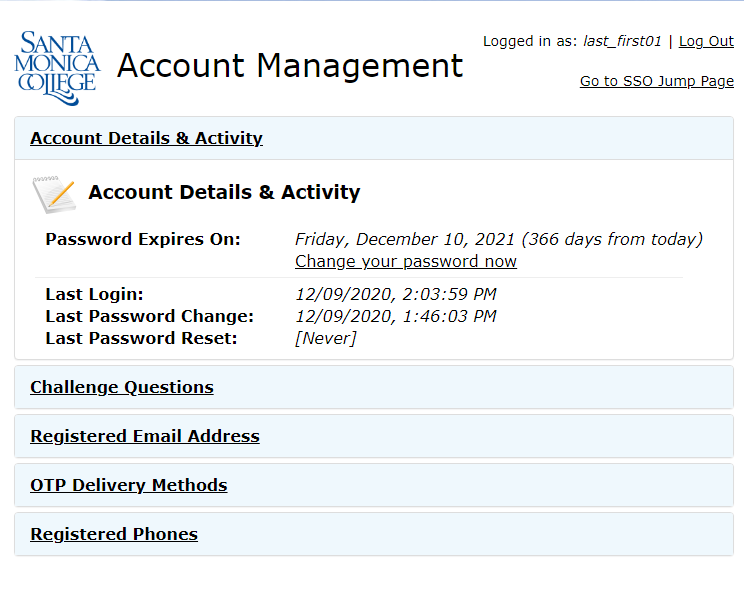The image size is (744, 598).
Task: Expand the Registered Email Address section
Action: click(144, 436)
